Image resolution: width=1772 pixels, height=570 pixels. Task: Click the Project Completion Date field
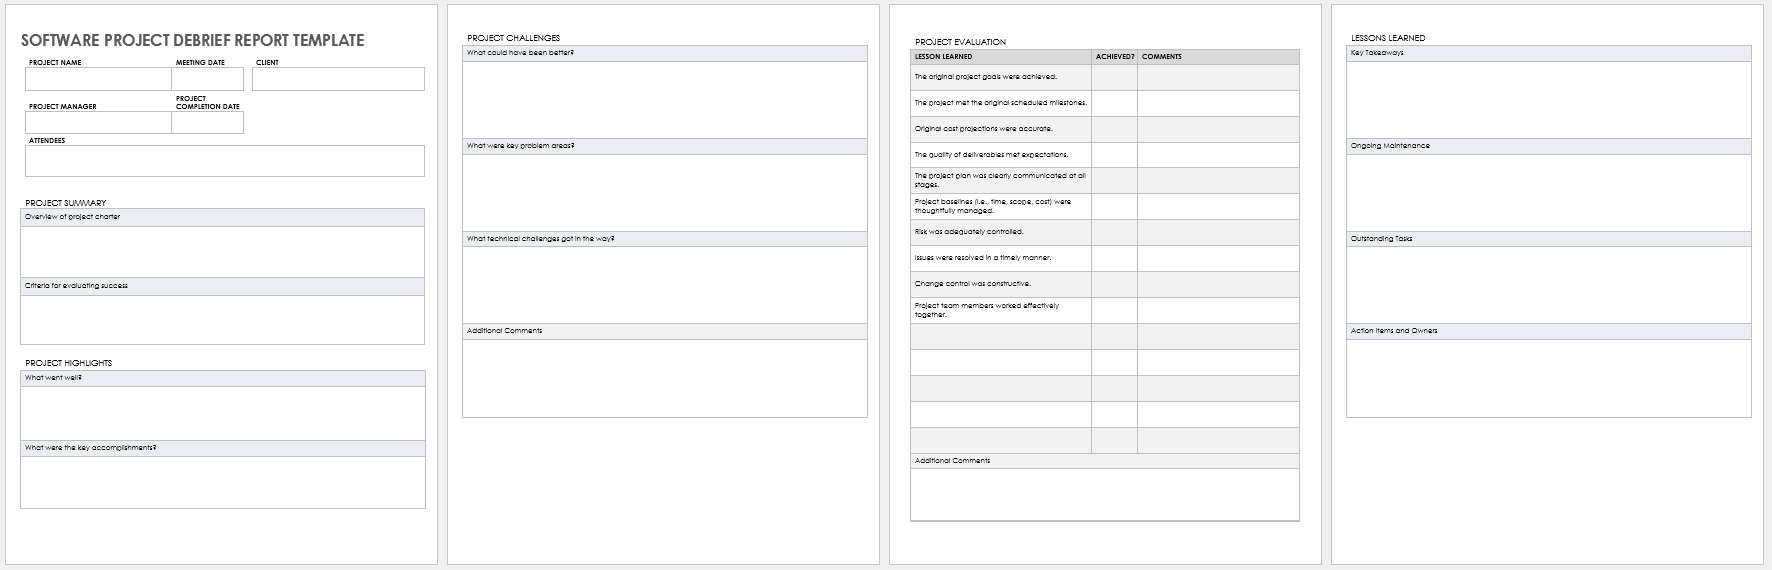click(207, 122)
